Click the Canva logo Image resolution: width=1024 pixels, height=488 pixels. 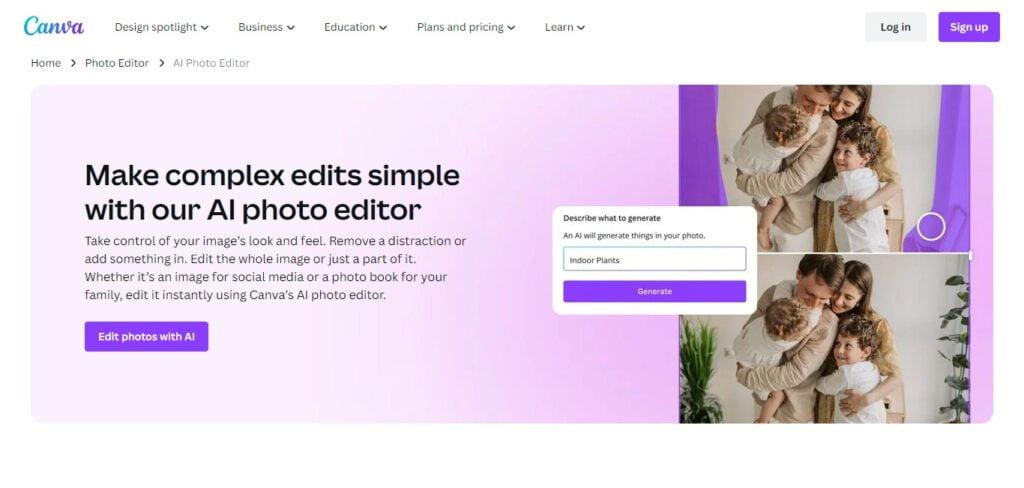tap(54, 26)
